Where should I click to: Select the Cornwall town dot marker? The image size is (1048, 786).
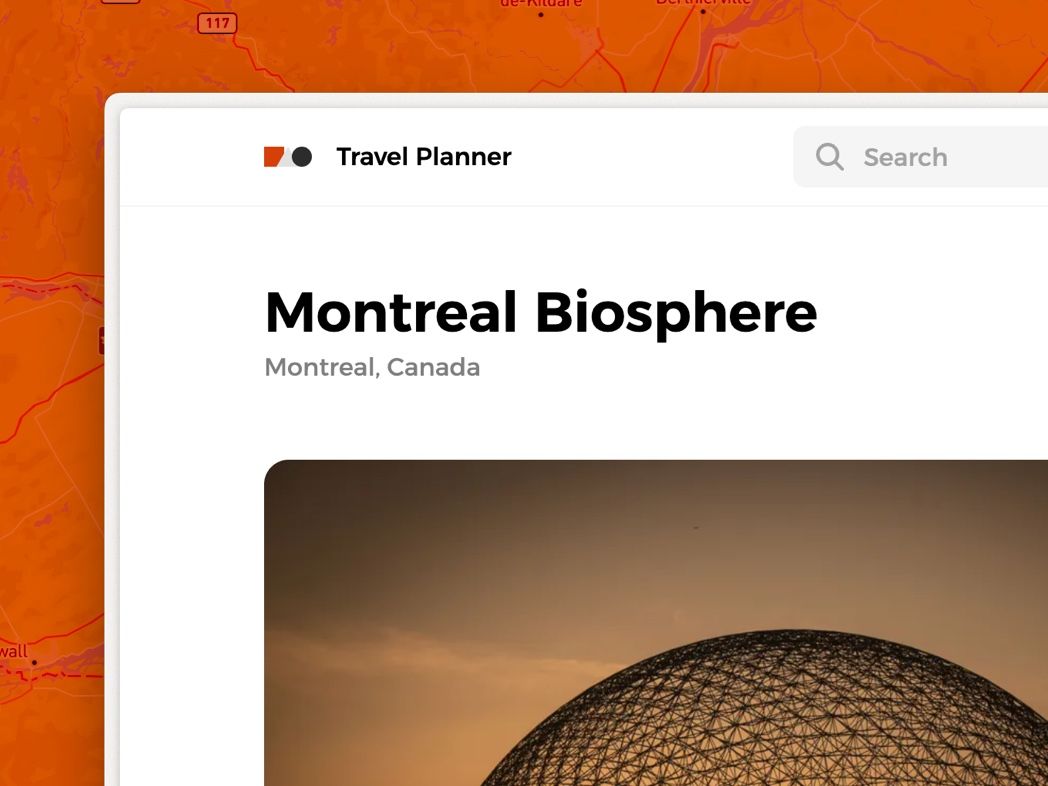(34, 662)
